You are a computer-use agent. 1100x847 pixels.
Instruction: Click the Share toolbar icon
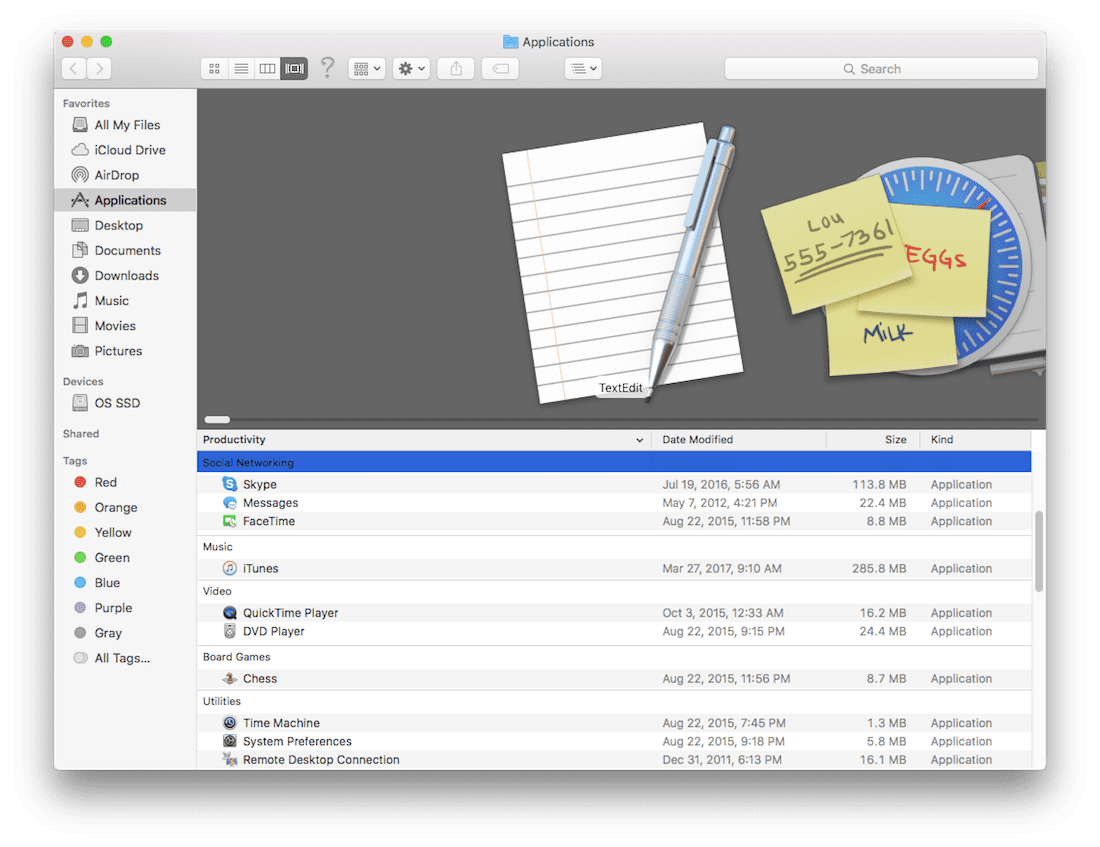pyautogui.click(x=456, y=69)
